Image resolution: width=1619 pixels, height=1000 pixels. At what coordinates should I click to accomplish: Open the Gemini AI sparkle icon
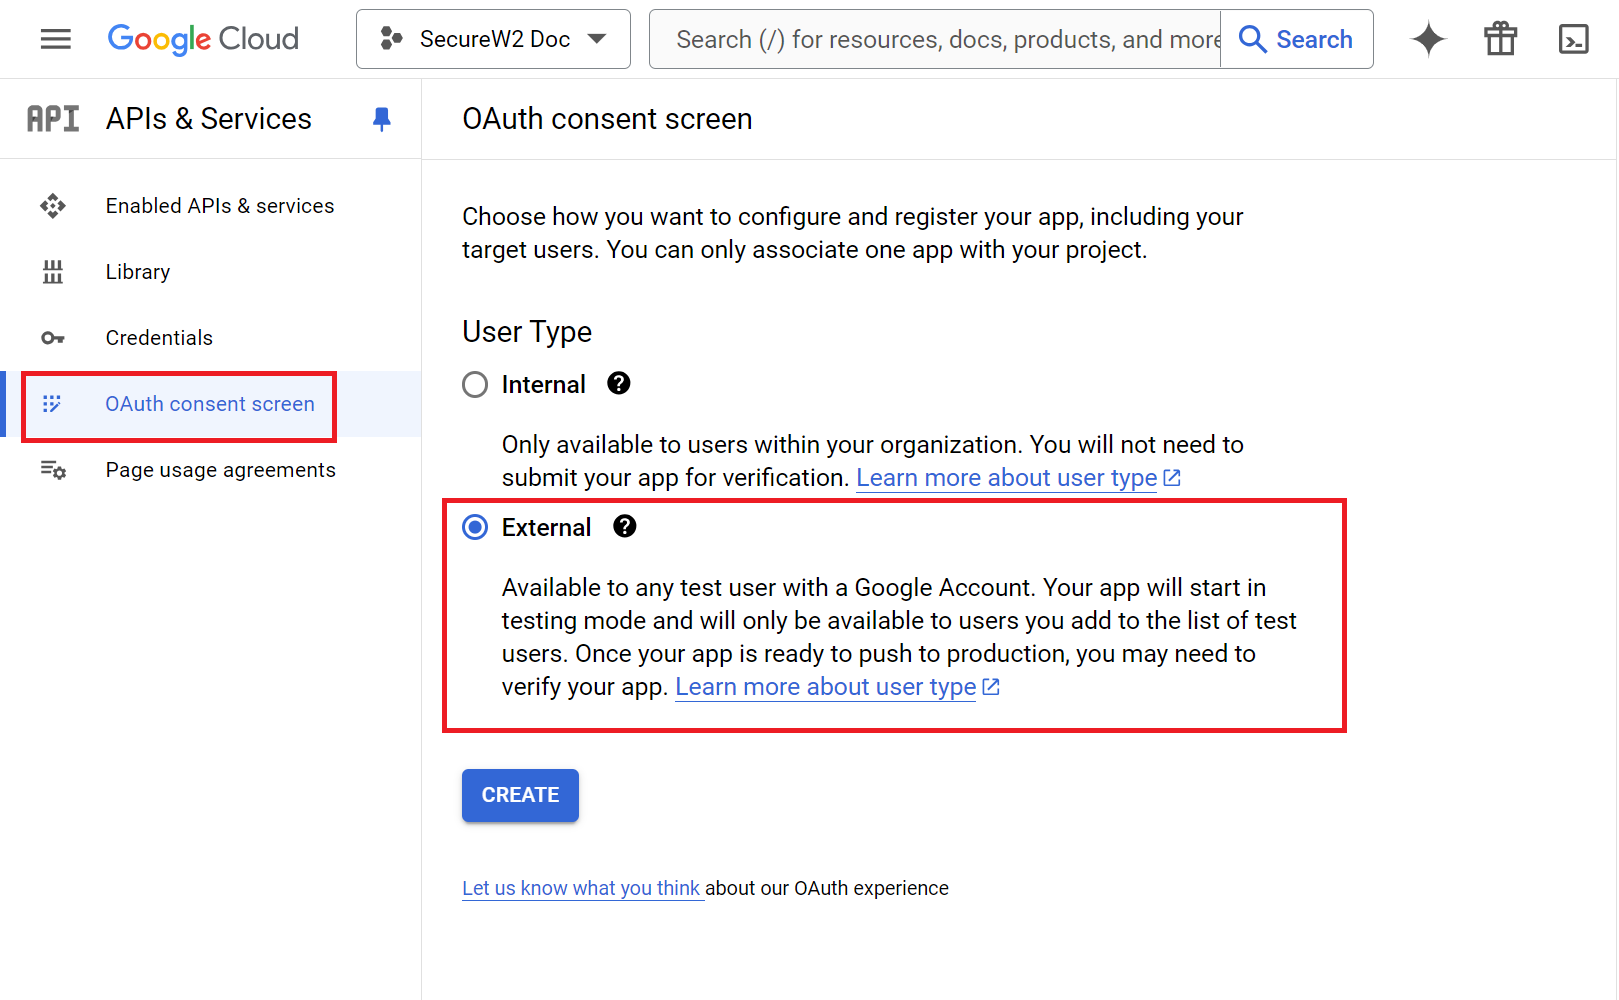1428,39
